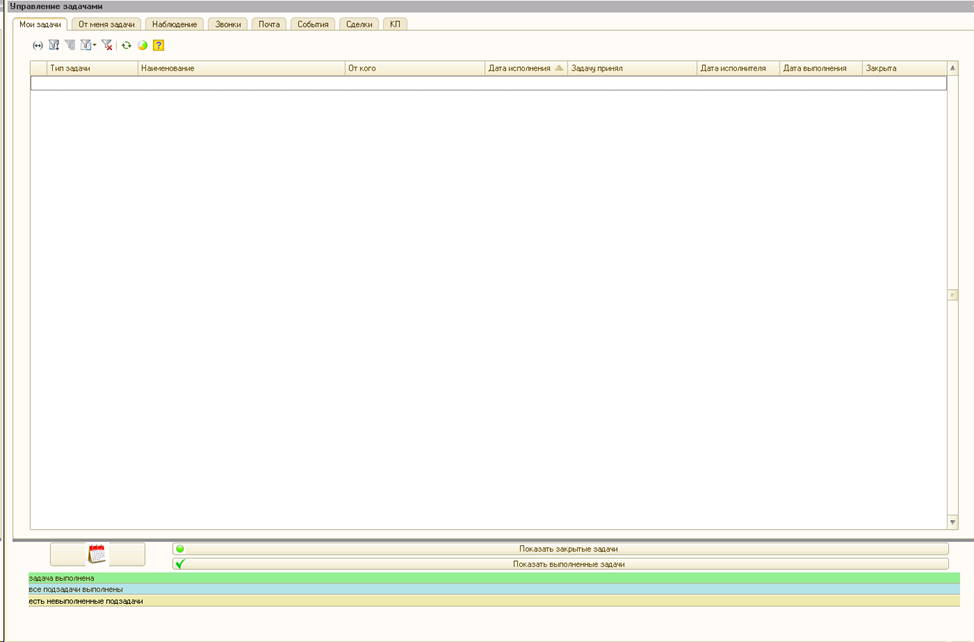Refresh the task list
Image resolution: width=974 pixels, height=642 pixels.
coord(126,45)
